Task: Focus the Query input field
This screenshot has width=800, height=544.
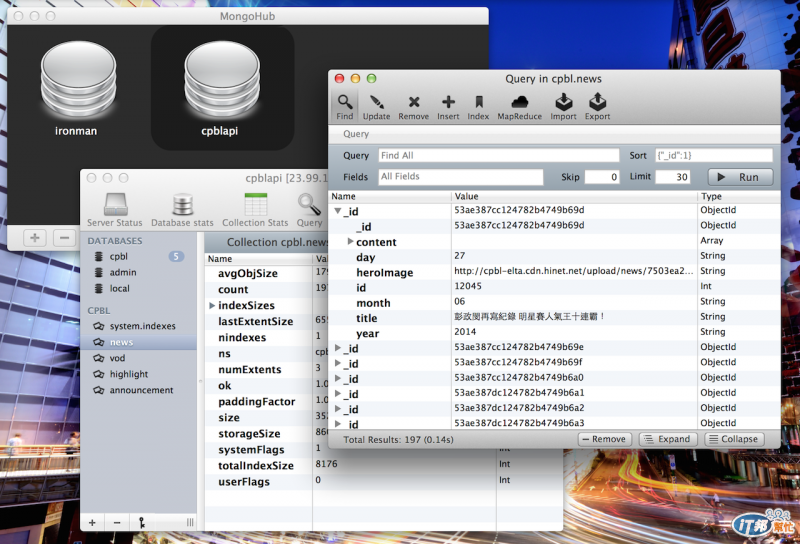Action: coord(498,155)
